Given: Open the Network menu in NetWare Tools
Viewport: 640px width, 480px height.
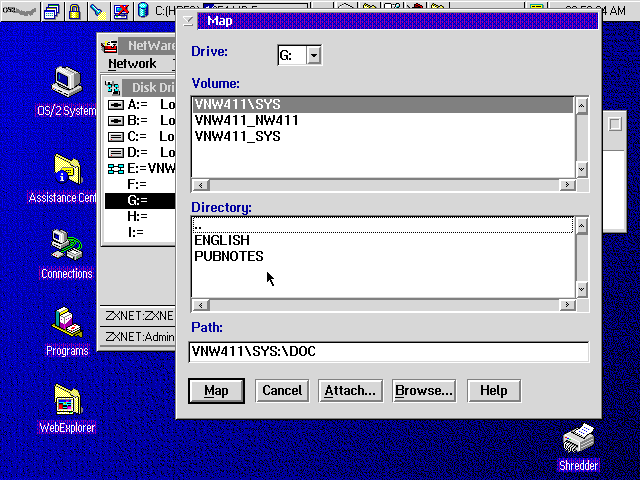Looking at the screenshot, I should pos(132,64).
